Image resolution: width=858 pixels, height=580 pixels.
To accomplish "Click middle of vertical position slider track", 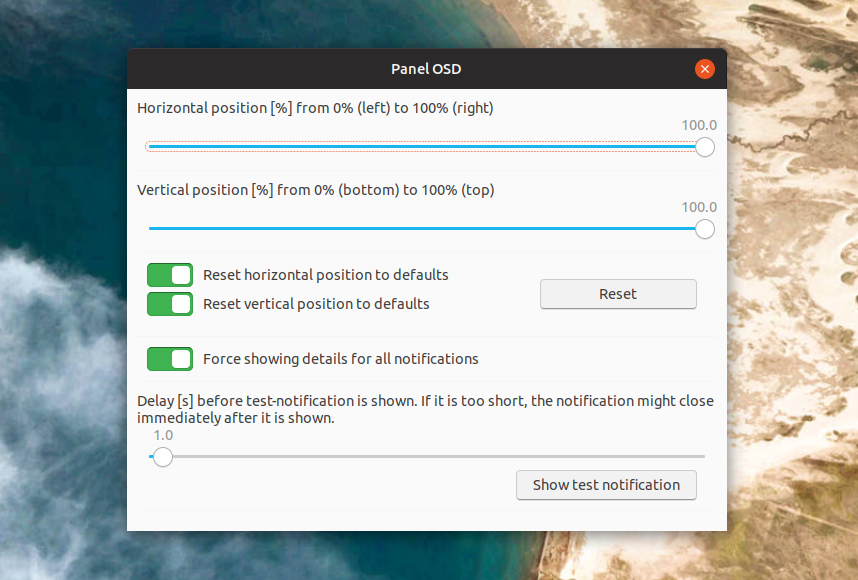I will tap(426, 229).
